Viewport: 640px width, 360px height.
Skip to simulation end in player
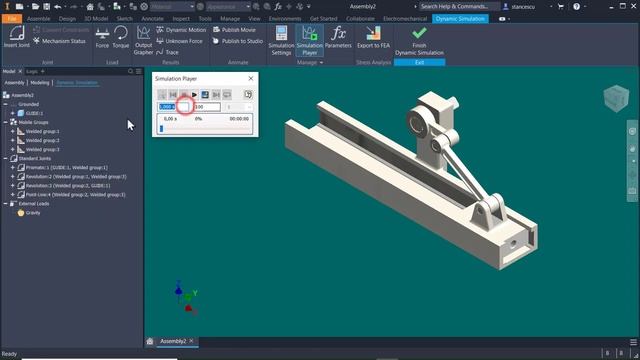216,95
